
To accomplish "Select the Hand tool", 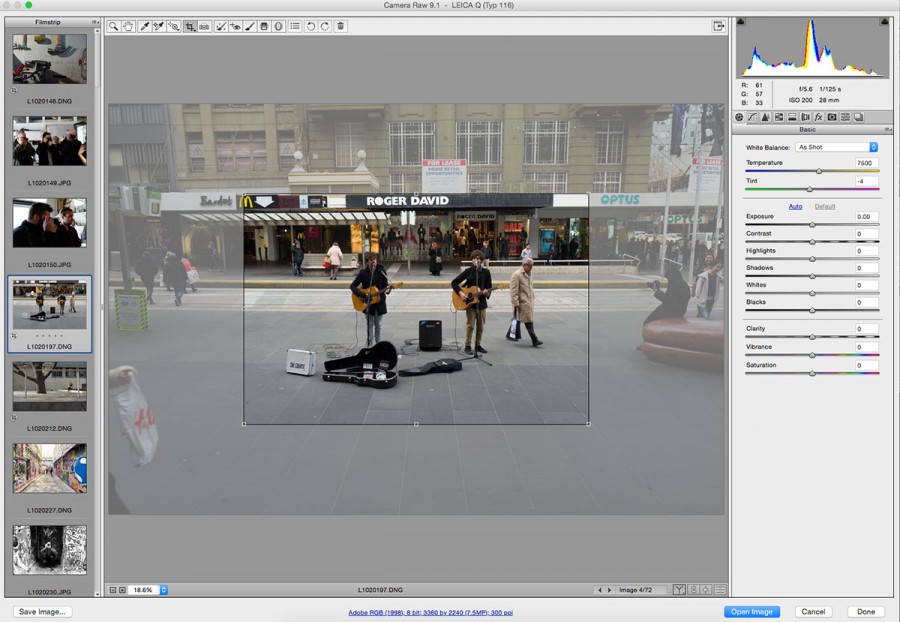I will pyautogui.click(x=128, y=26).
